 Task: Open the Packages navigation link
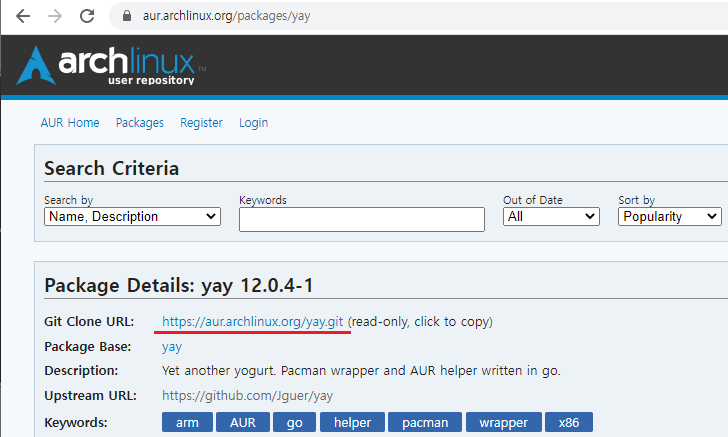pos(140,123)
